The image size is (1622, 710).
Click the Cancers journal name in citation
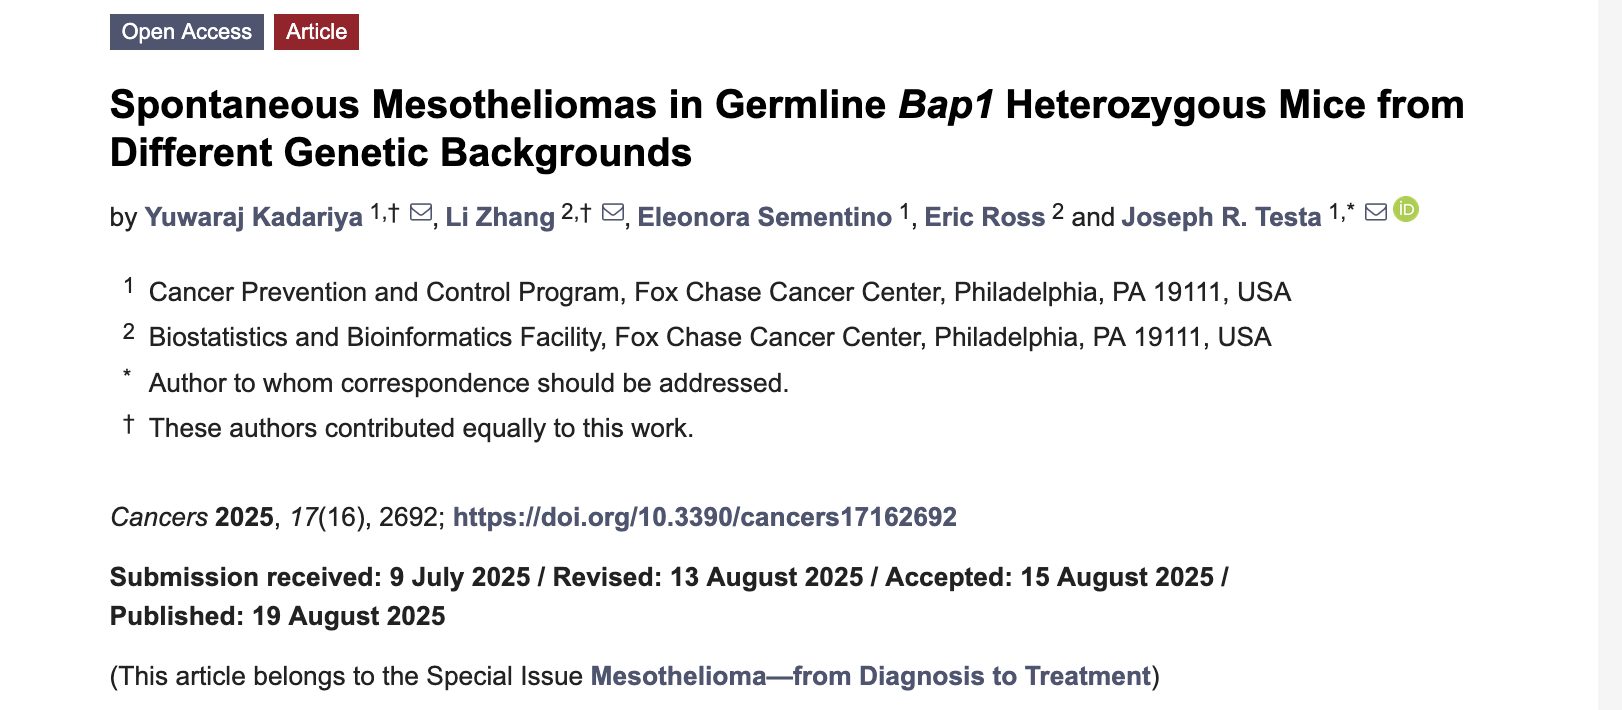159,517
